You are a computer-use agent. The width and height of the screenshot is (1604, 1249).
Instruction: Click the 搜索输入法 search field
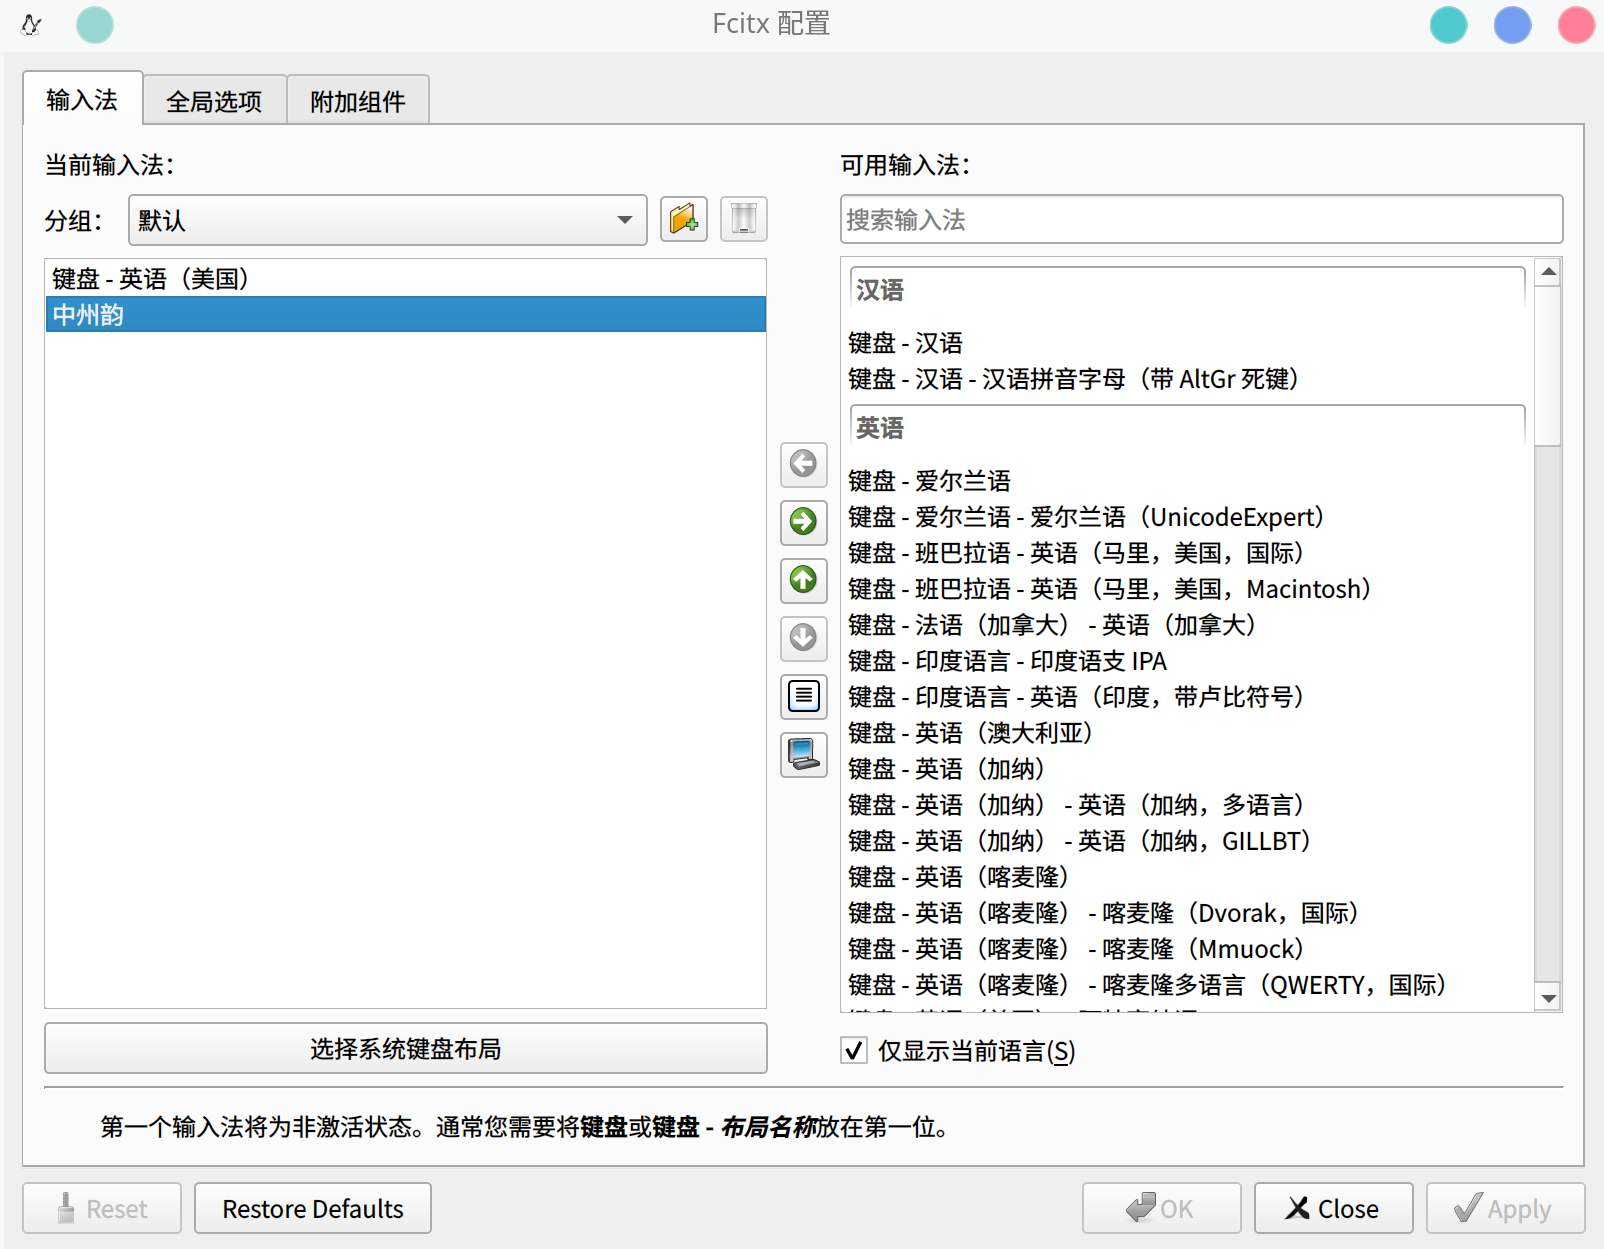pos(1201,219)
